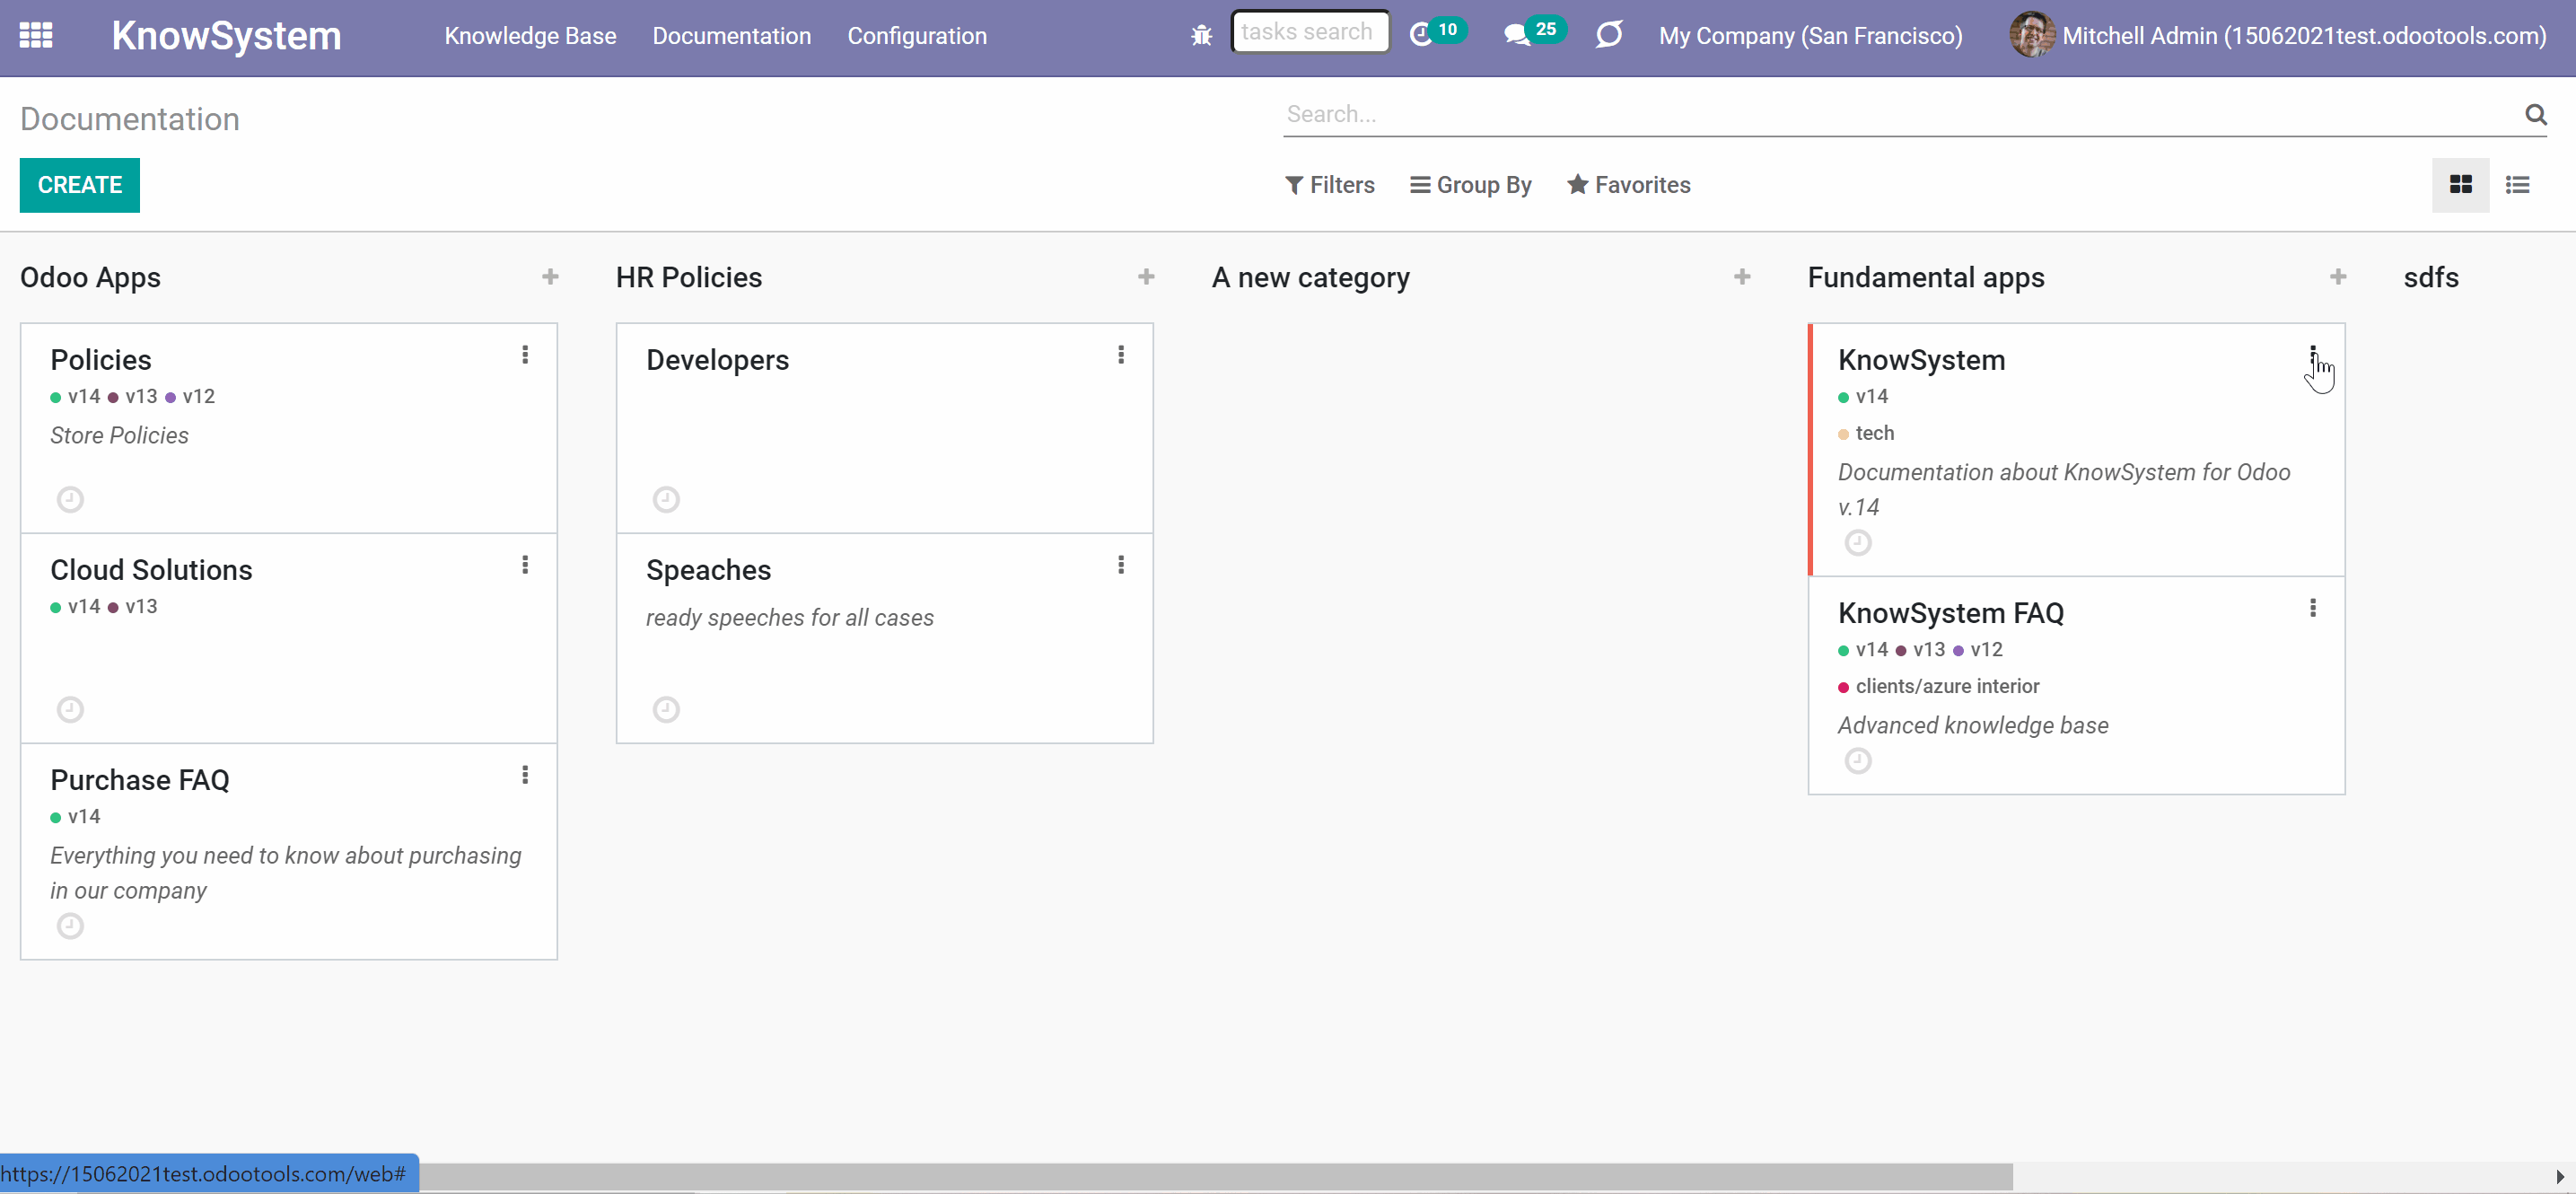Image resolution: width=2576 pixels, height=1194 pixels.
Task: Expand the Group By dropdown
Action: (1471, 185)
